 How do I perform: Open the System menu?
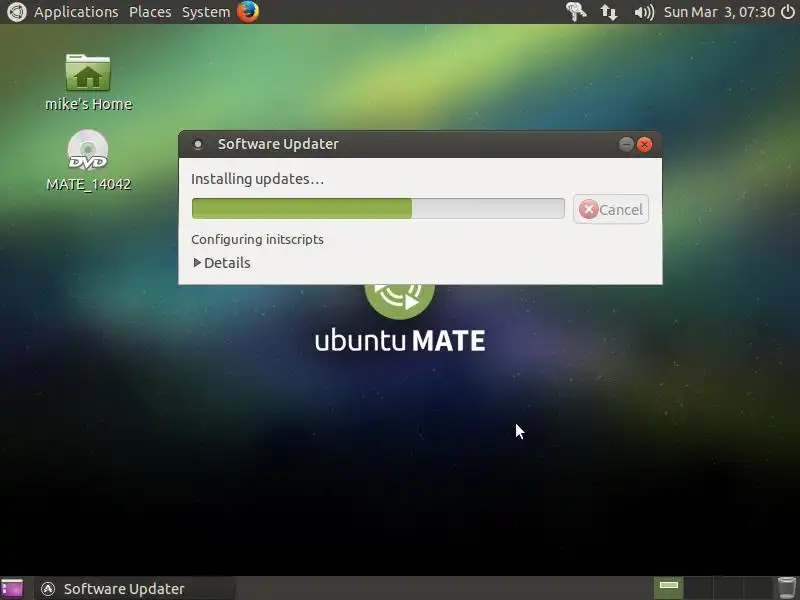[206, 12]
